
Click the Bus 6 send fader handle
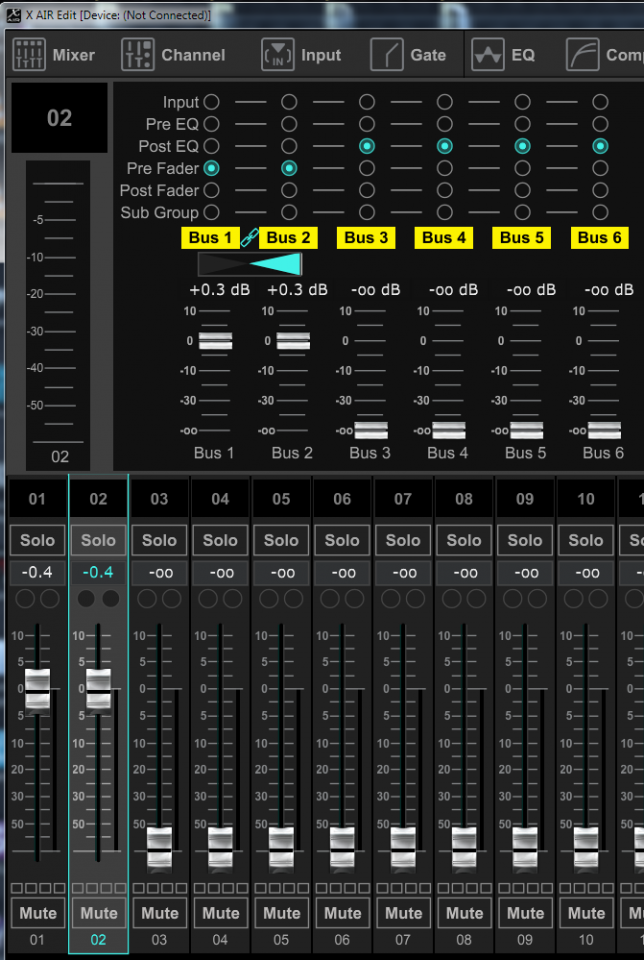(x=604, y=430)
